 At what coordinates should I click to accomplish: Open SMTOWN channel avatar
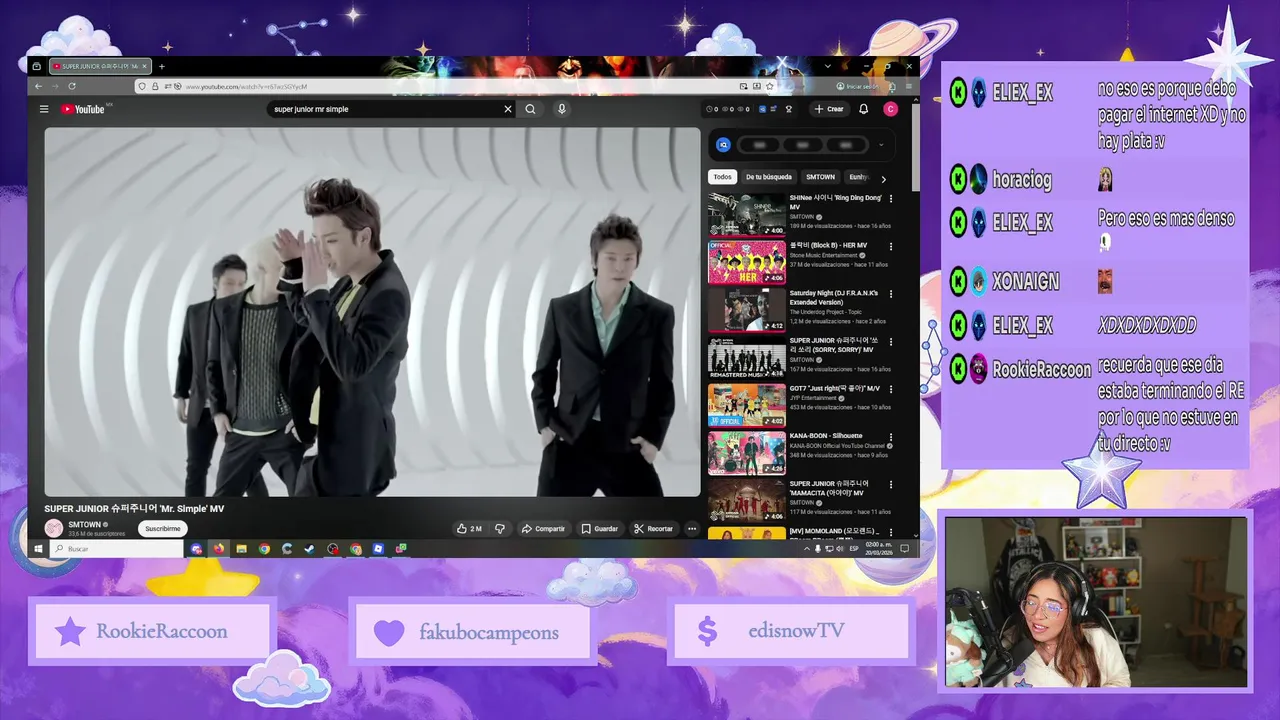54,528
